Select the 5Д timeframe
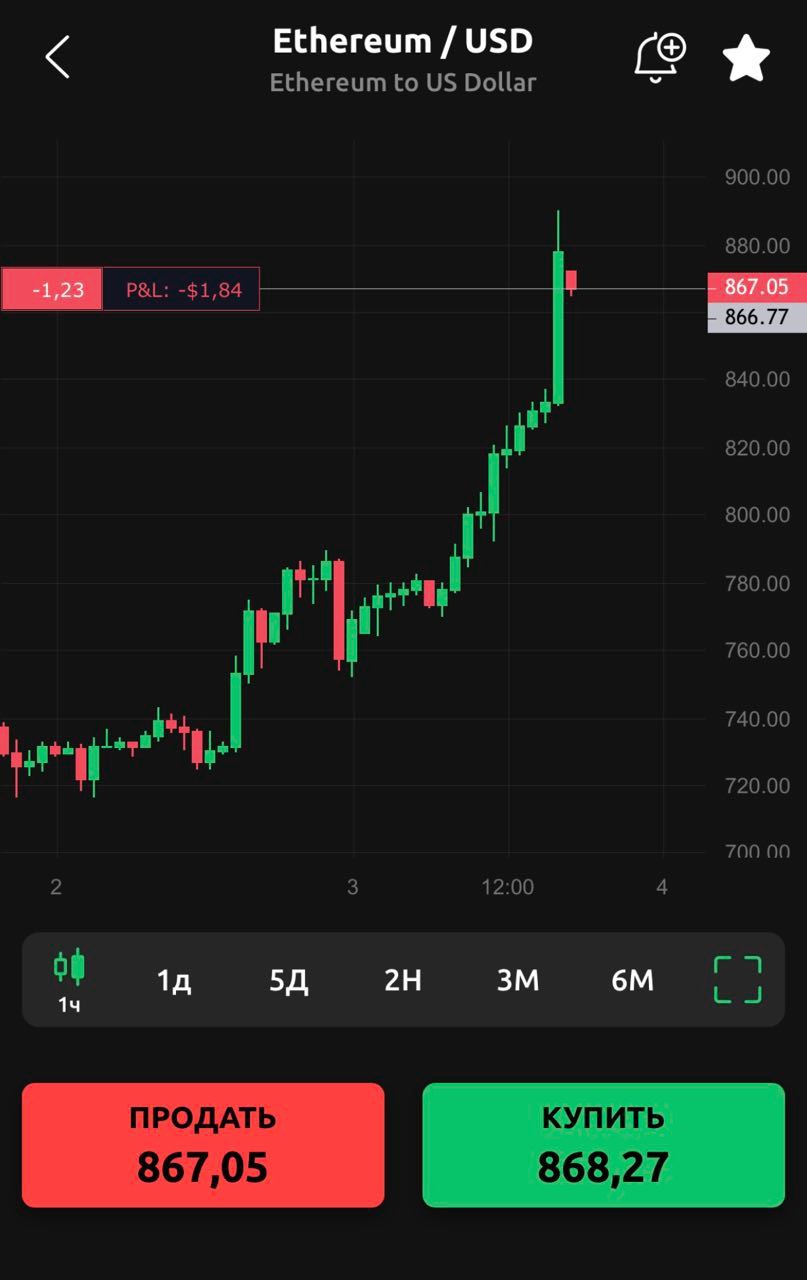Image resolution: width=807 pixels, height=1280 pixels. 288,981
